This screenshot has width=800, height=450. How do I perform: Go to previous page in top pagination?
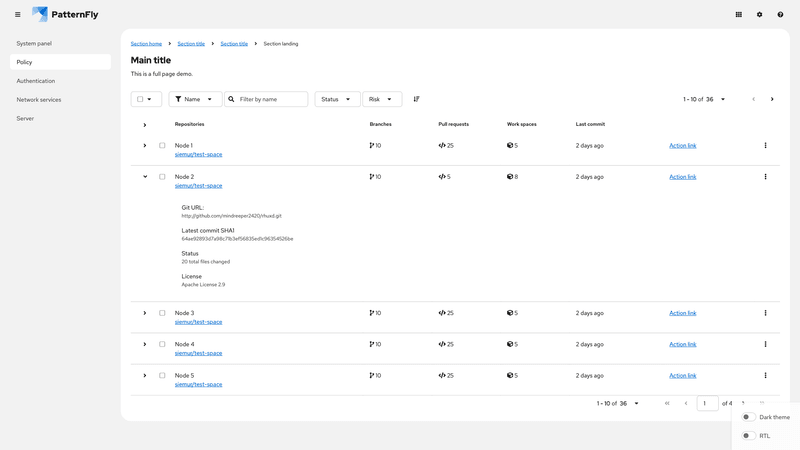coord(754,99)
